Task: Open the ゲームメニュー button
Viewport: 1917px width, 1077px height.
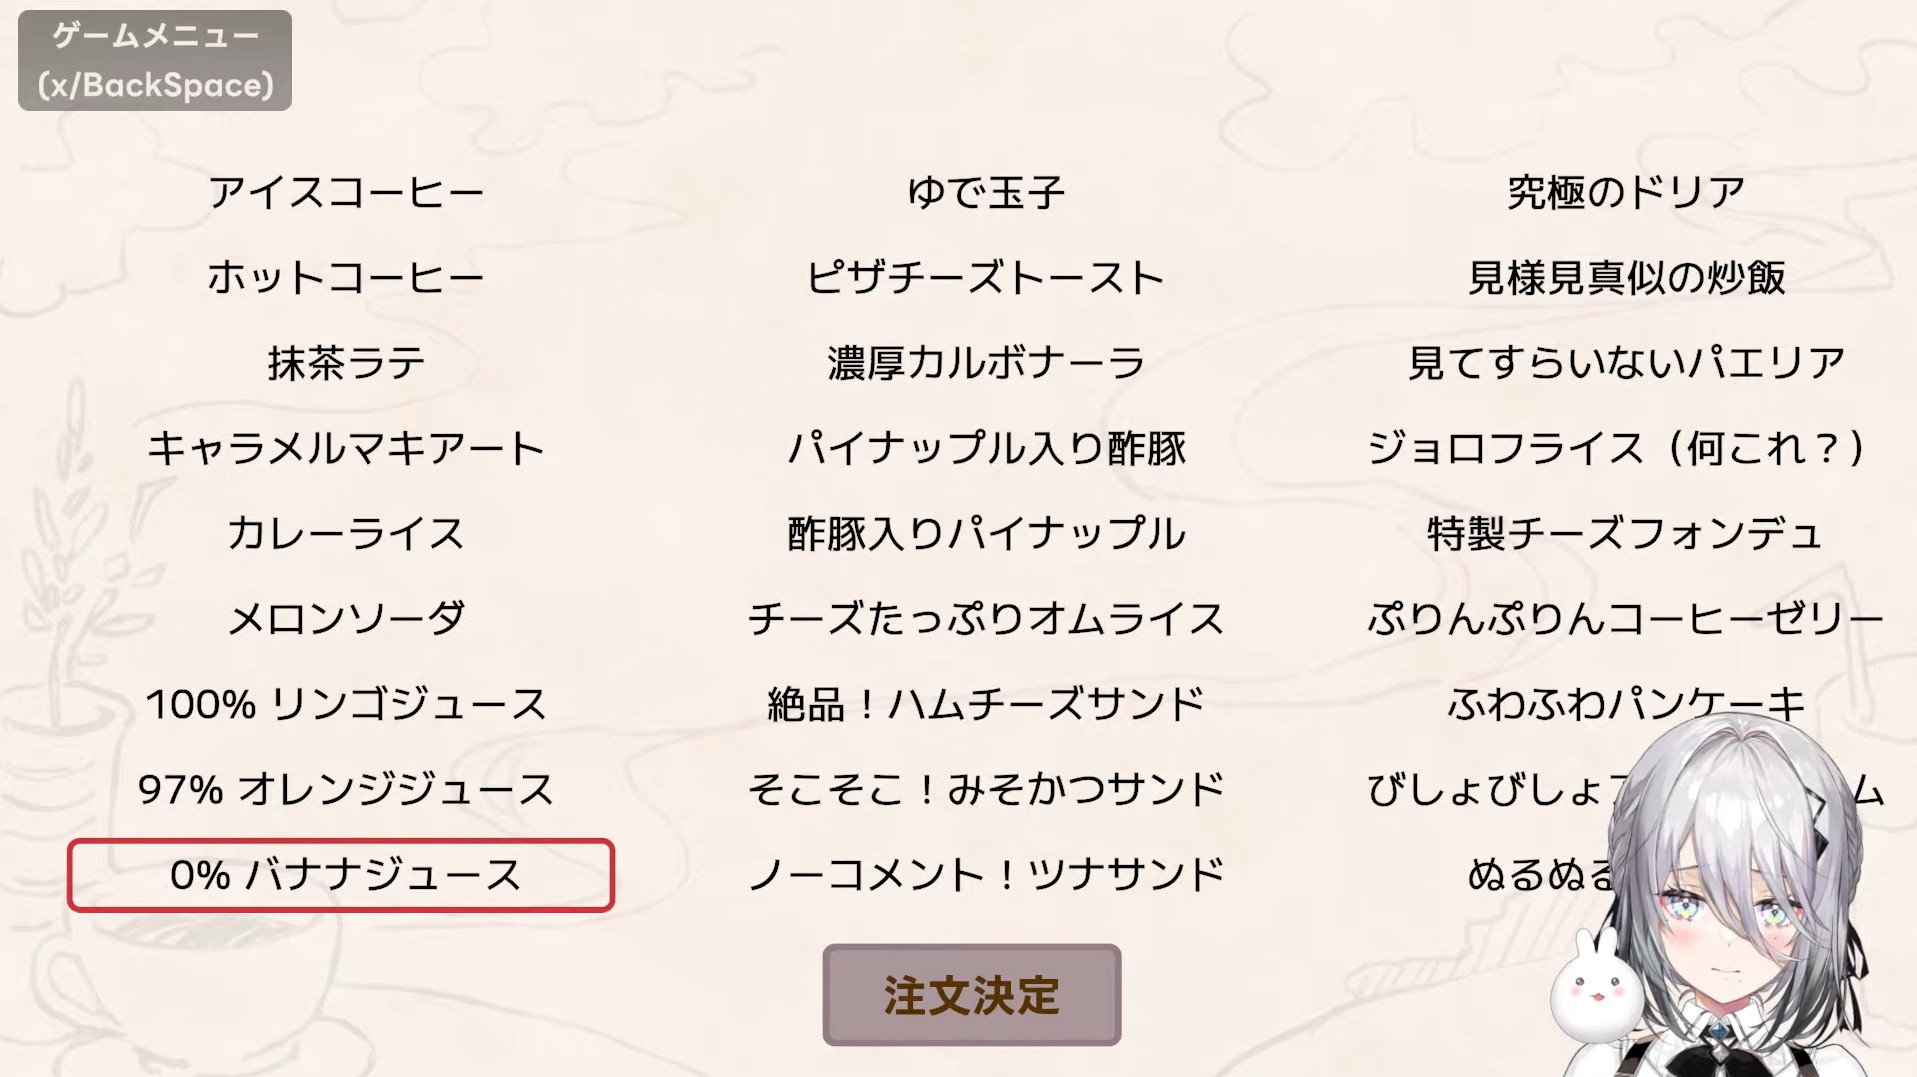Action: (155, 60)
